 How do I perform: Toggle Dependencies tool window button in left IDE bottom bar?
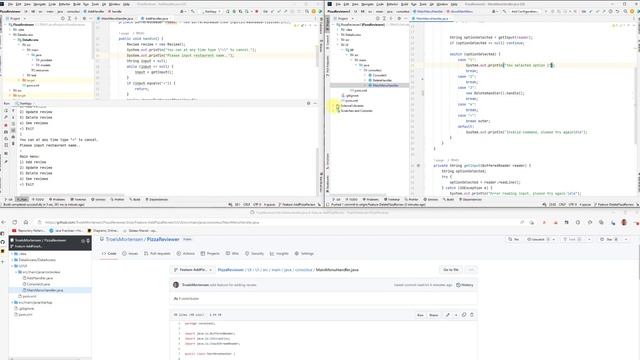(x=157, y=199)
